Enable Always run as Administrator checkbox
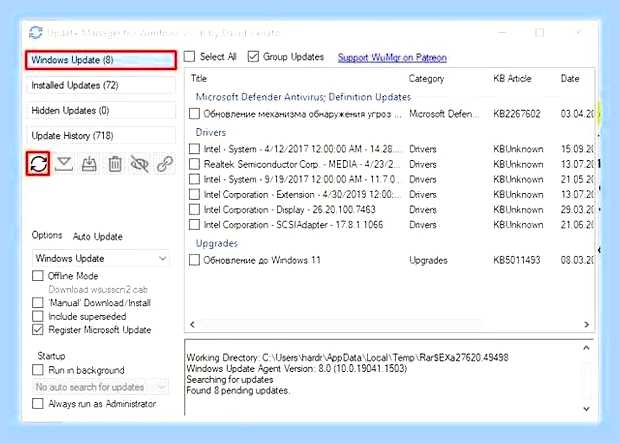Image resolution: width=620 pixels, height=443 pixels. pyautogui.click(x=38, y=404)
